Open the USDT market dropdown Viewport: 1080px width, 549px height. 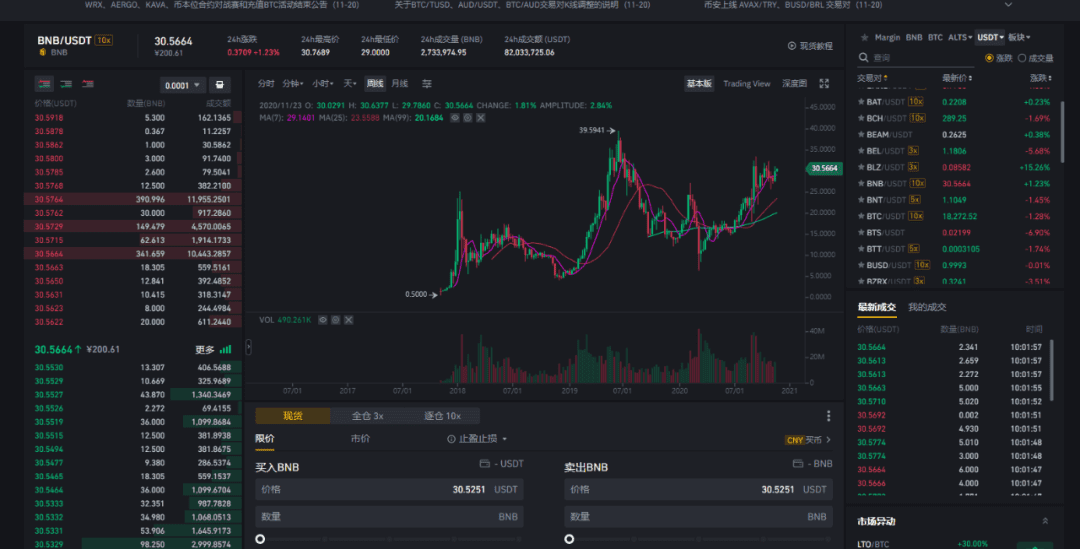(x=990, y=37)
